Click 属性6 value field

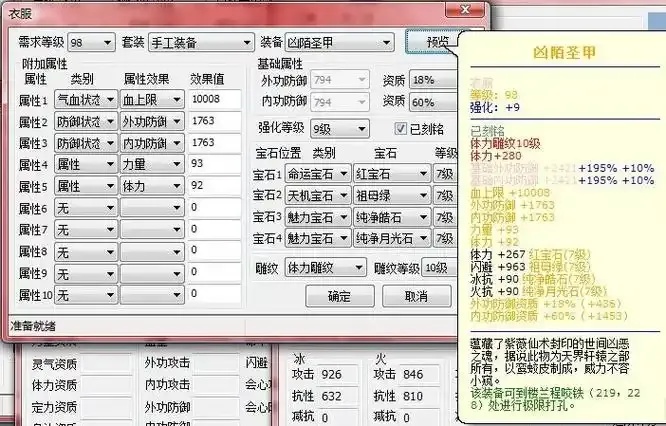point(214,208)
